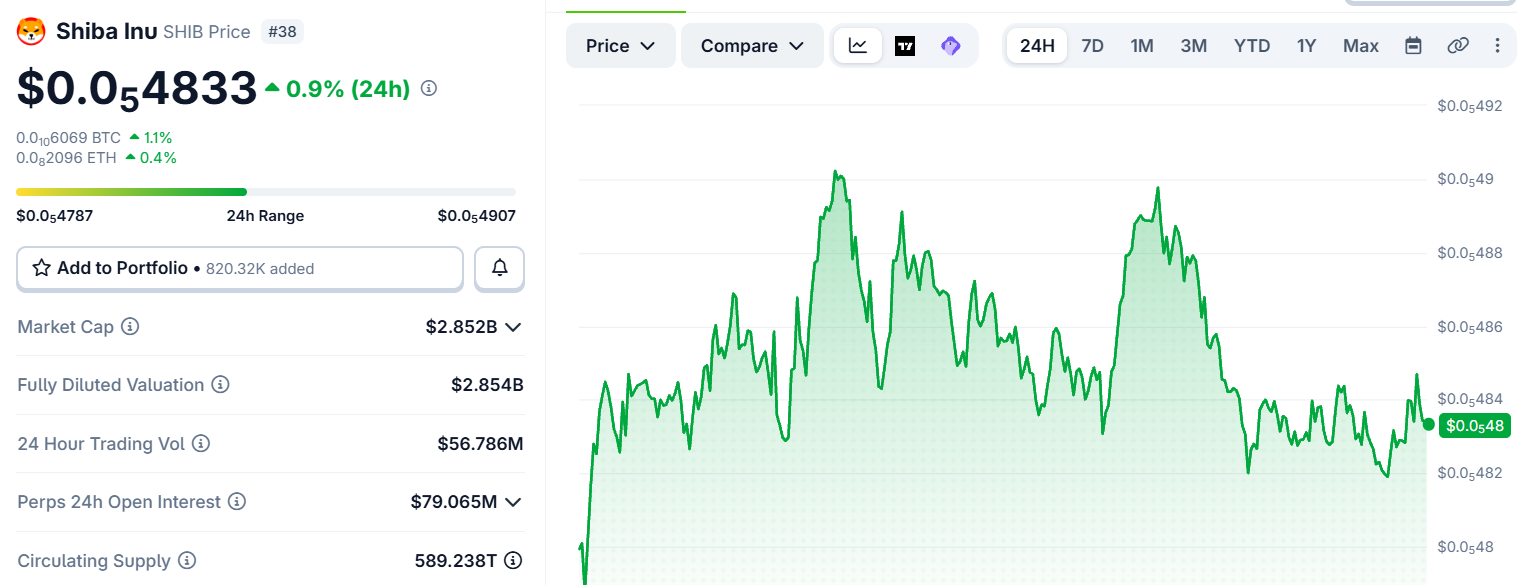This screenshot has height=585, width=1522.
Task: Open the three-dot chart options menu
Action: [x=1497, y=46]
